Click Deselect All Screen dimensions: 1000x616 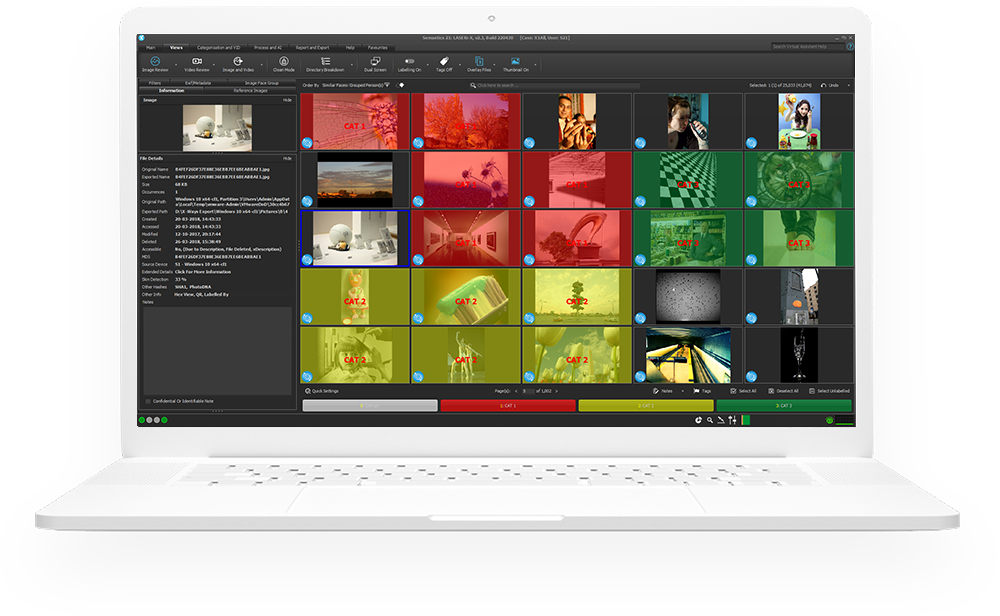tap(784, 391)
